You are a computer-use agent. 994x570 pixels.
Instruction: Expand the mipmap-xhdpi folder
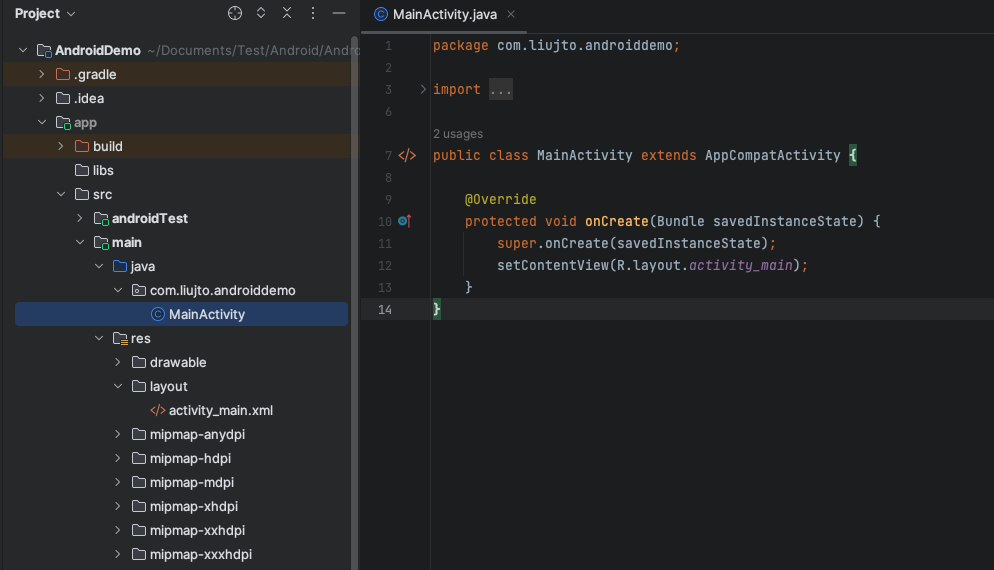(x=118, y=506)
